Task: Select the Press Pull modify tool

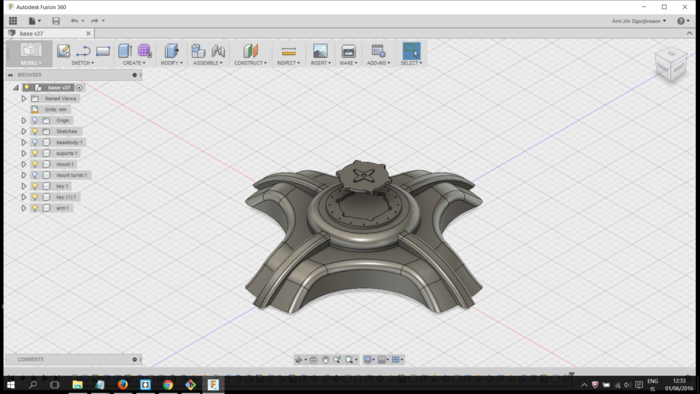Action: pos(171,51)
